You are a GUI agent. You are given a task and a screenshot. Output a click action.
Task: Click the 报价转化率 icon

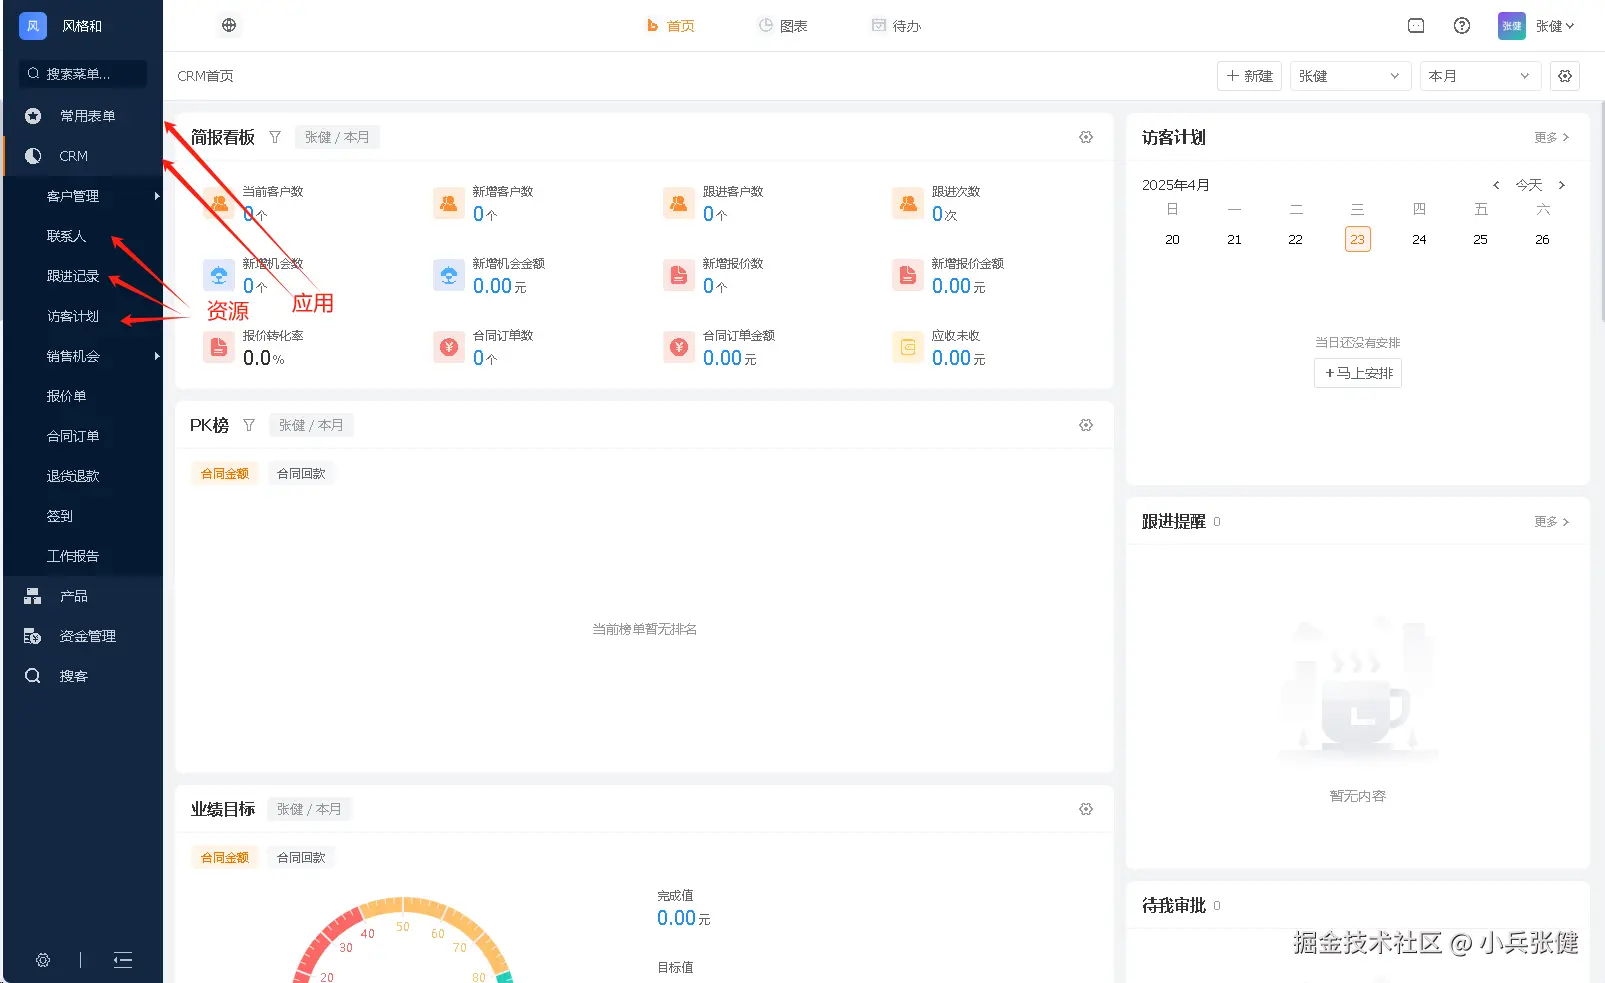(219, 347)
